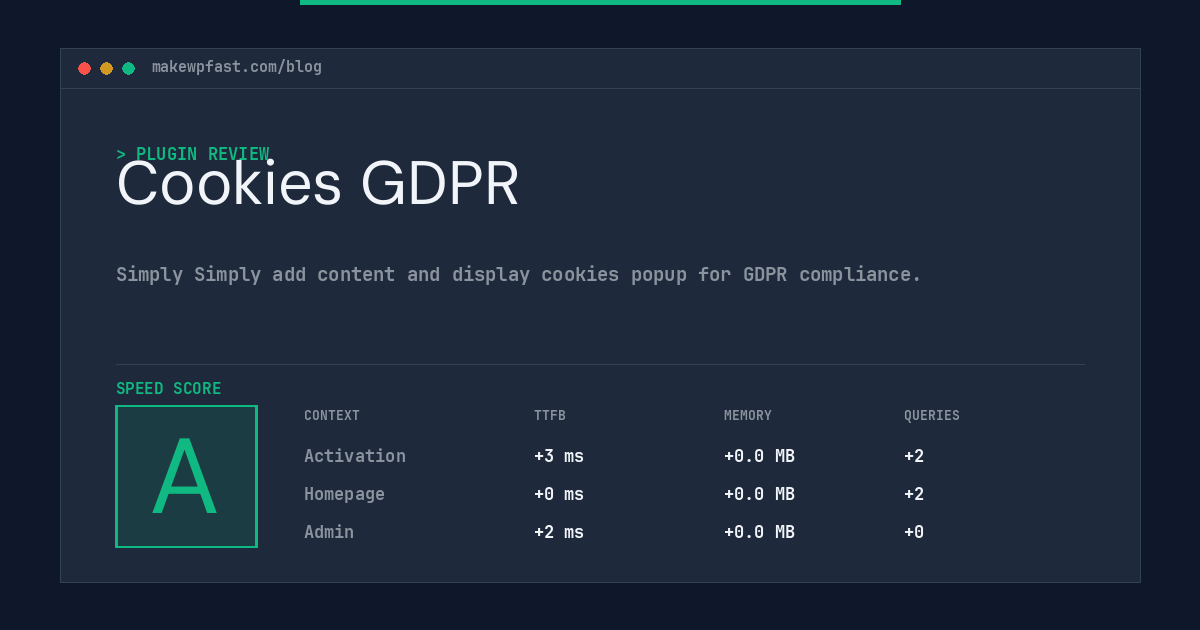Click the Activation memory value
1200x630 pixels.
(759, 456)
